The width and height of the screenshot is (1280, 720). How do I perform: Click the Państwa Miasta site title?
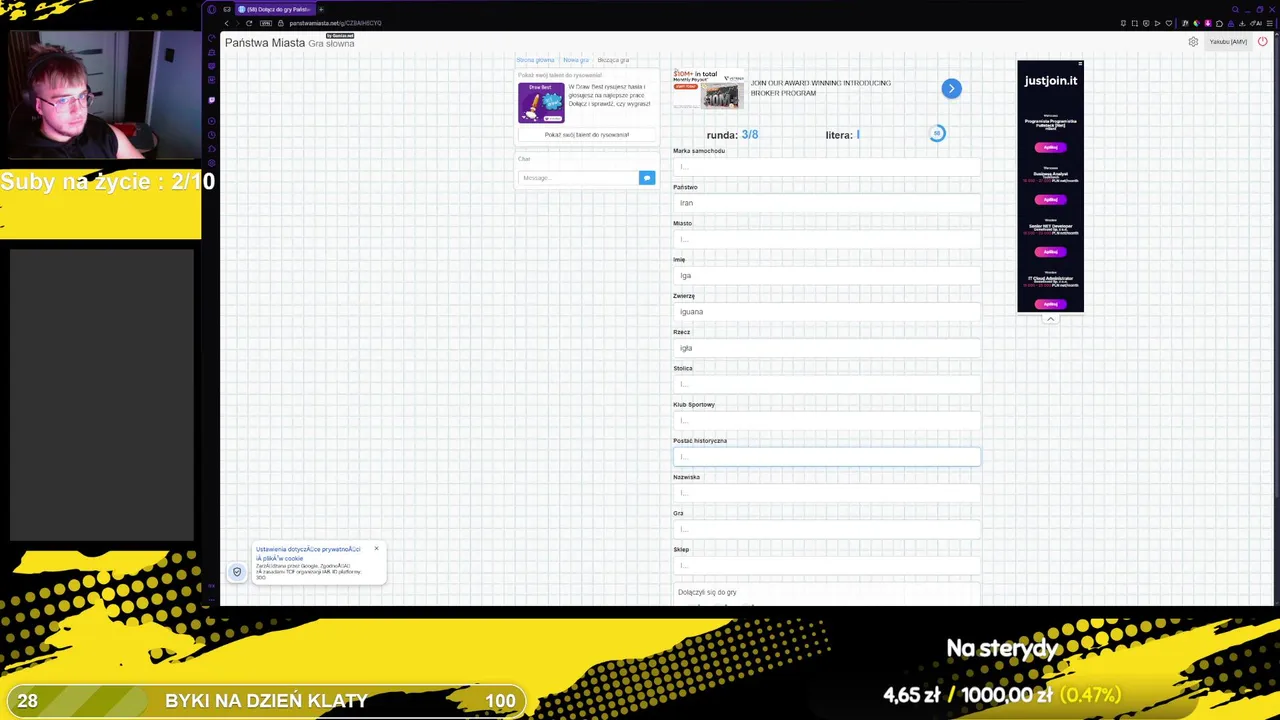click(265, 43)
